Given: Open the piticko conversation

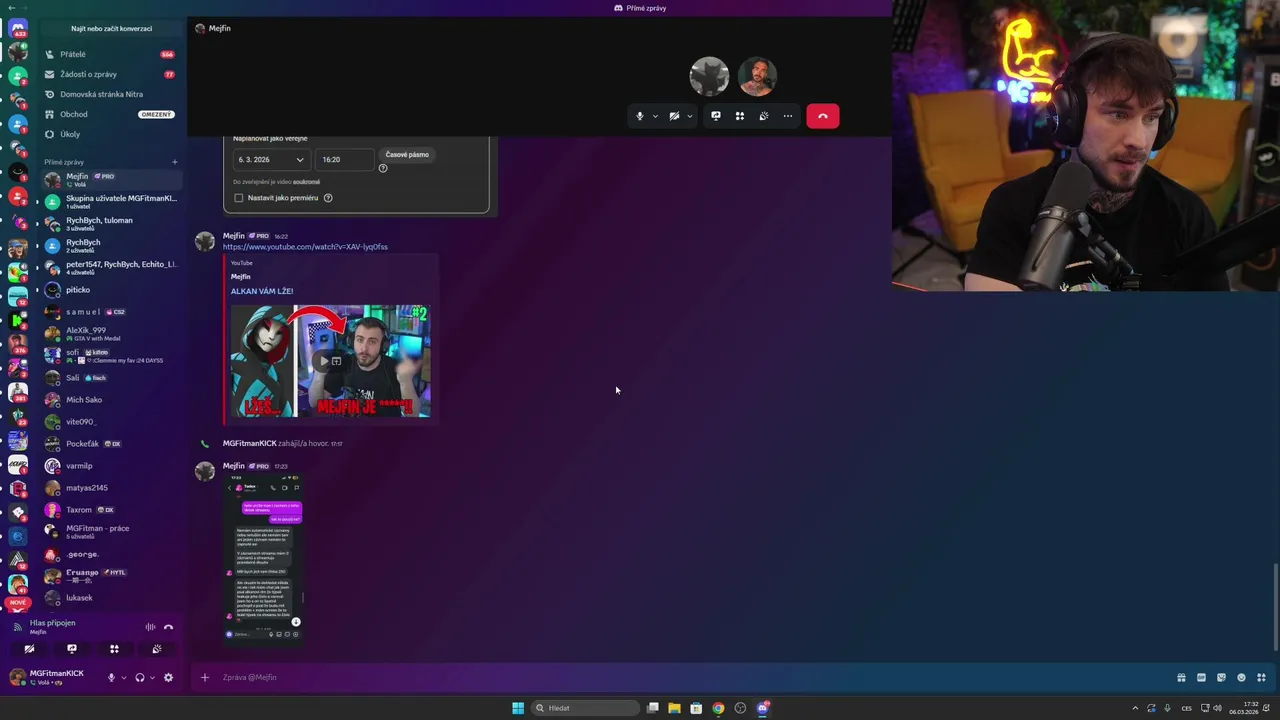Looking at the screenshot, I should pyautogui.click(x=111, y=290).
